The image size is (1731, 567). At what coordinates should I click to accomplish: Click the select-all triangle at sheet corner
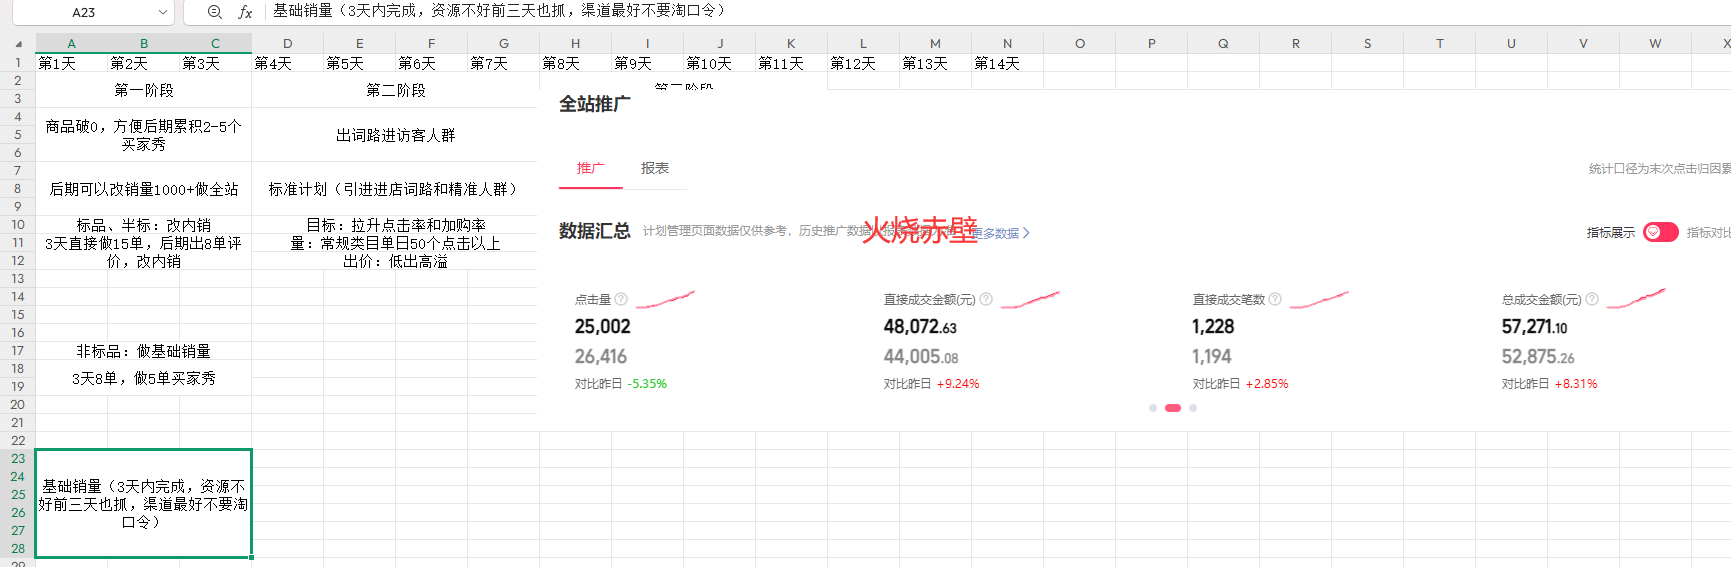click(x=18, y=44)
